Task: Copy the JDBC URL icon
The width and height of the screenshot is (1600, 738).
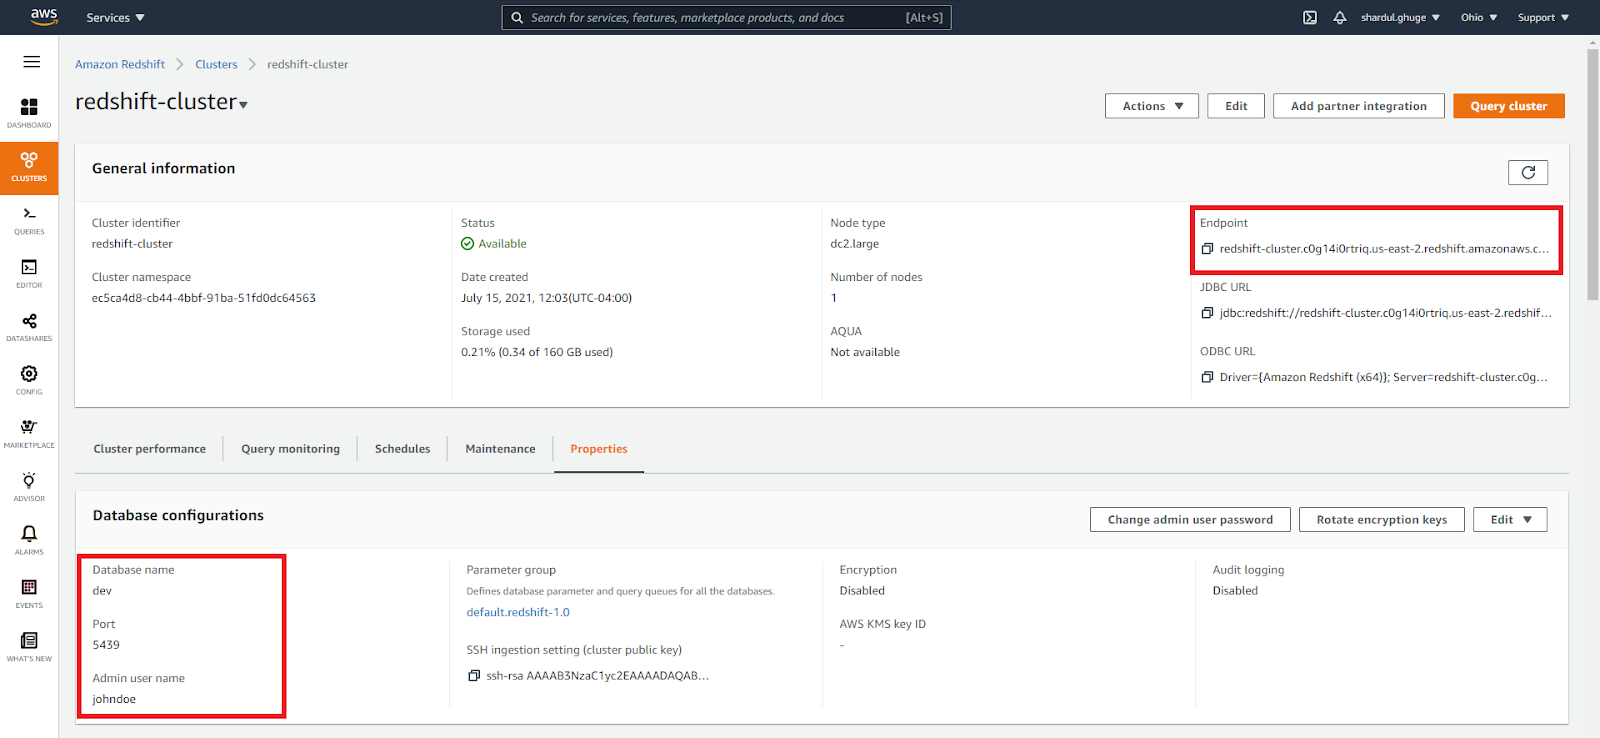Action: tap(1207, 313)
